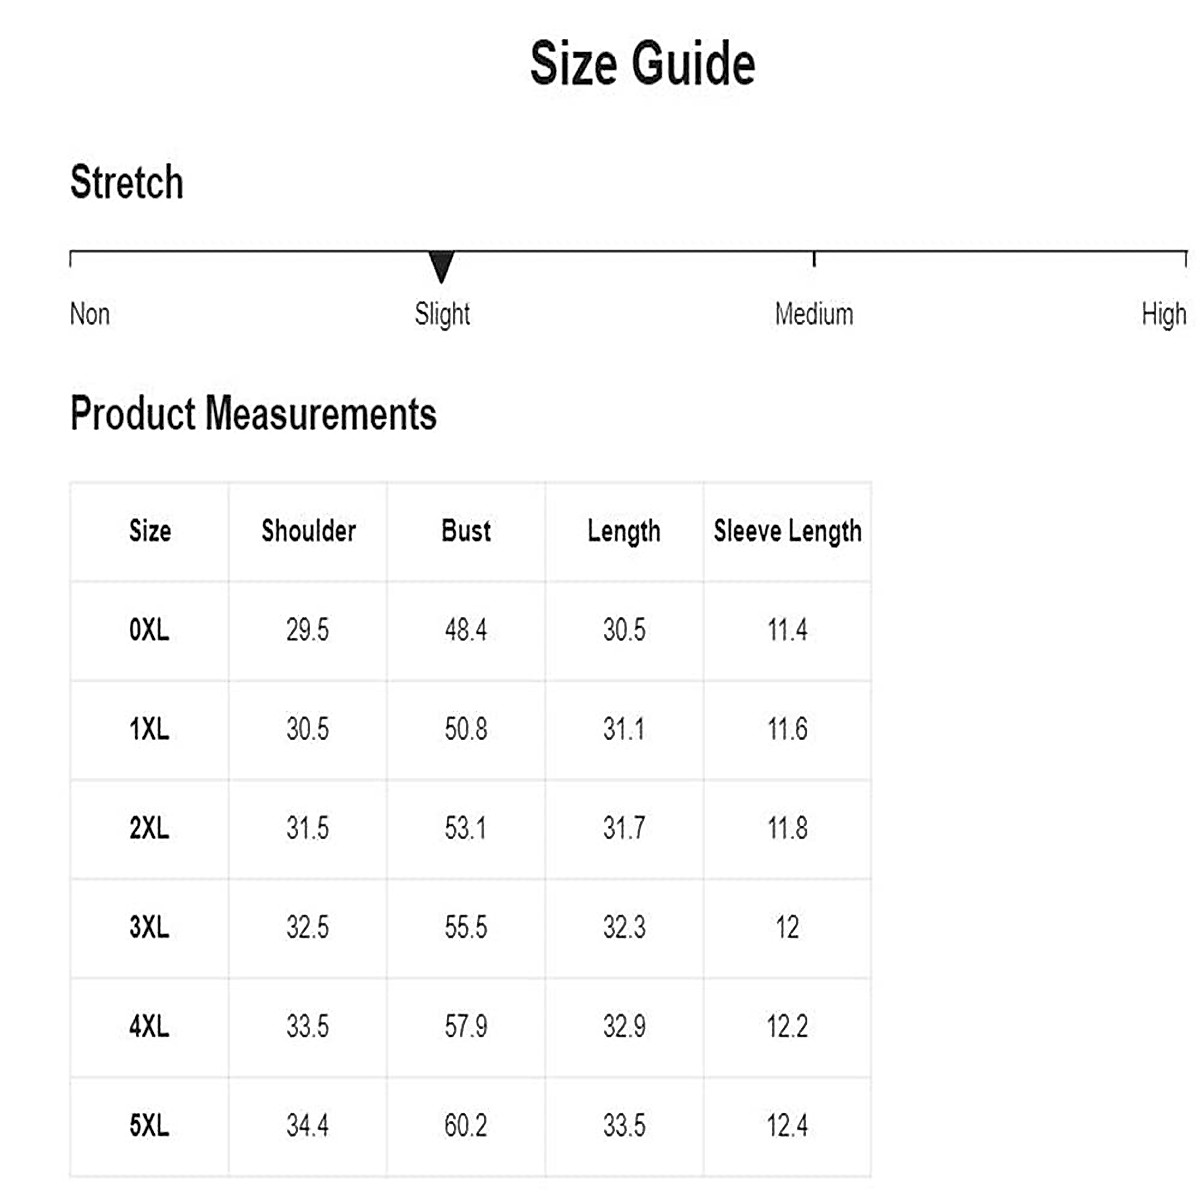Click the Length column header
Viewport: 1200px width, 1200px height.
[x=624, y=531]
